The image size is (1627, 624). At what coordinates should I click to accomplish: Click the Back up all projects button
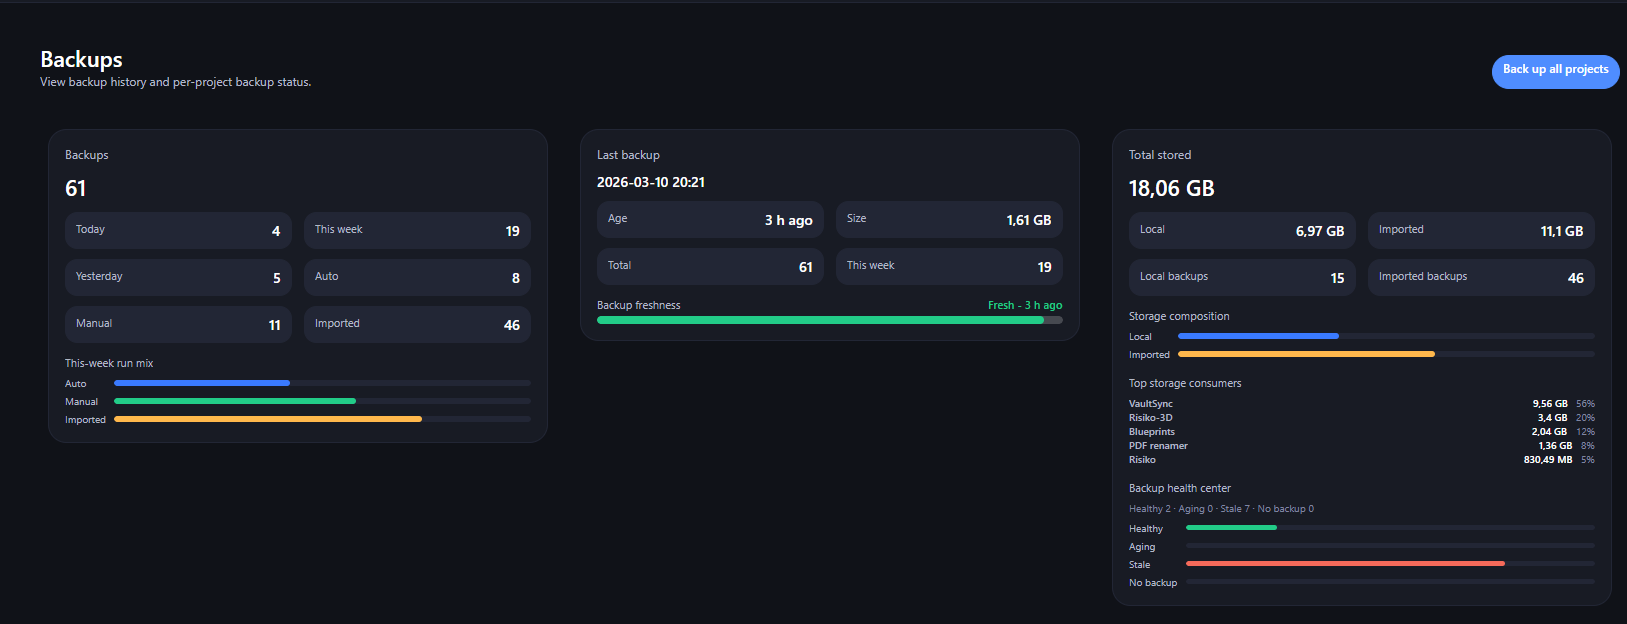point(1555,71)
